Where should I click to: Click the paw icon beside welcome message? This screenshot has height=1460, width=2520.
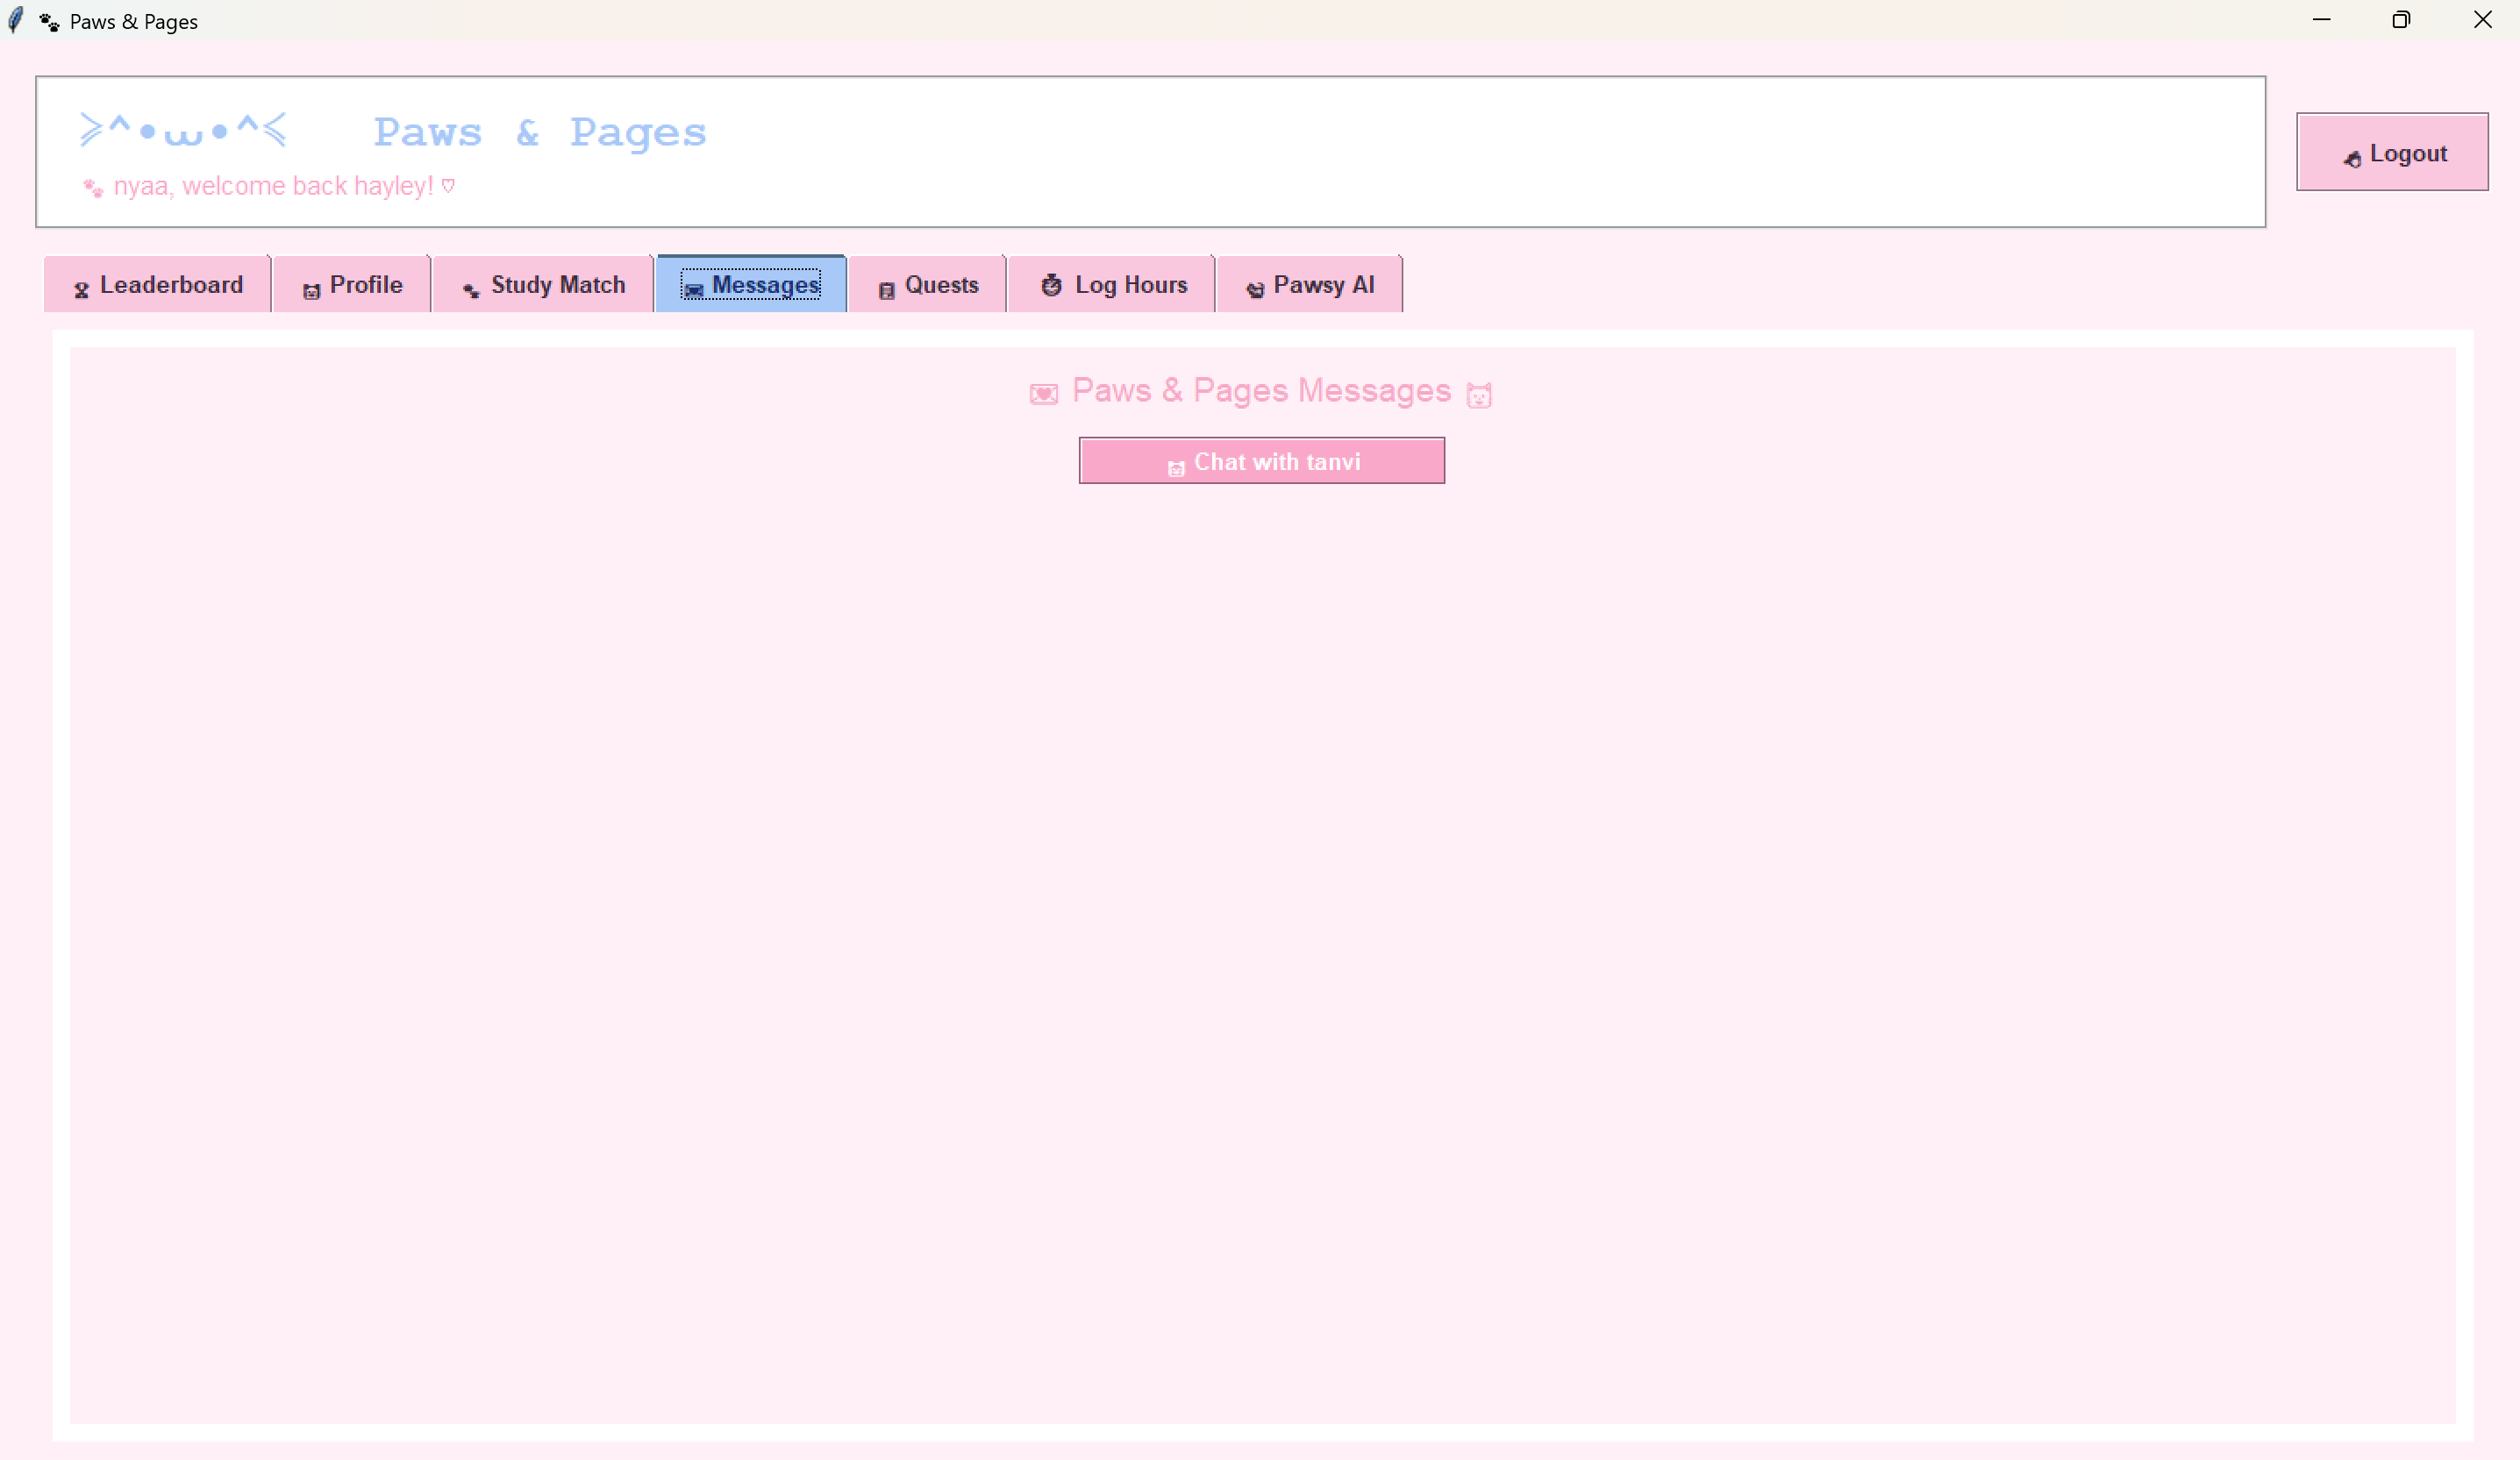93,188
